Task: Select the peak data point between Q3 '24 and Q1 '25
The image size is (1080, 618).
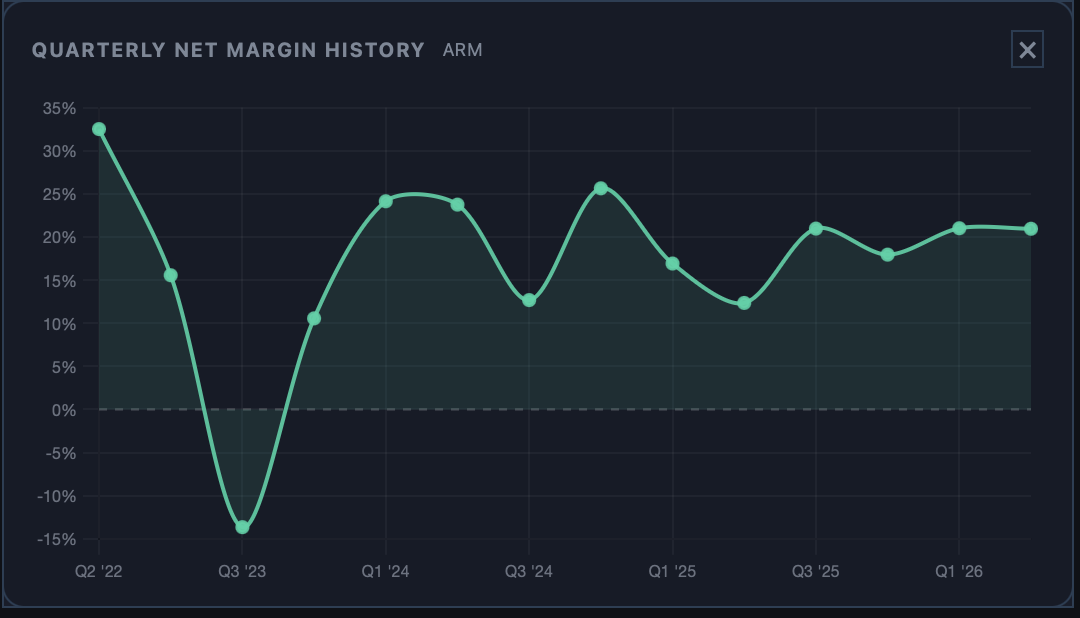Action: pyautogui.click(x=601, y=188)
